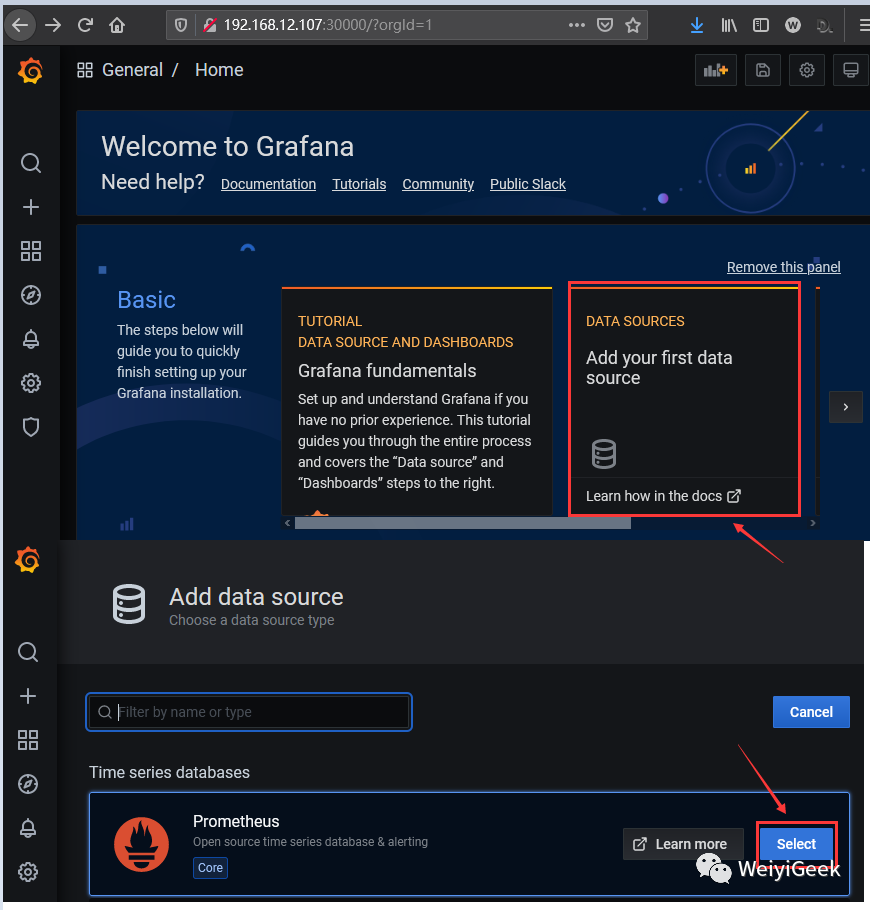Expand next cards with right chevron
Viewport: 870px width, 910px height.
click(x=846, y=407)
